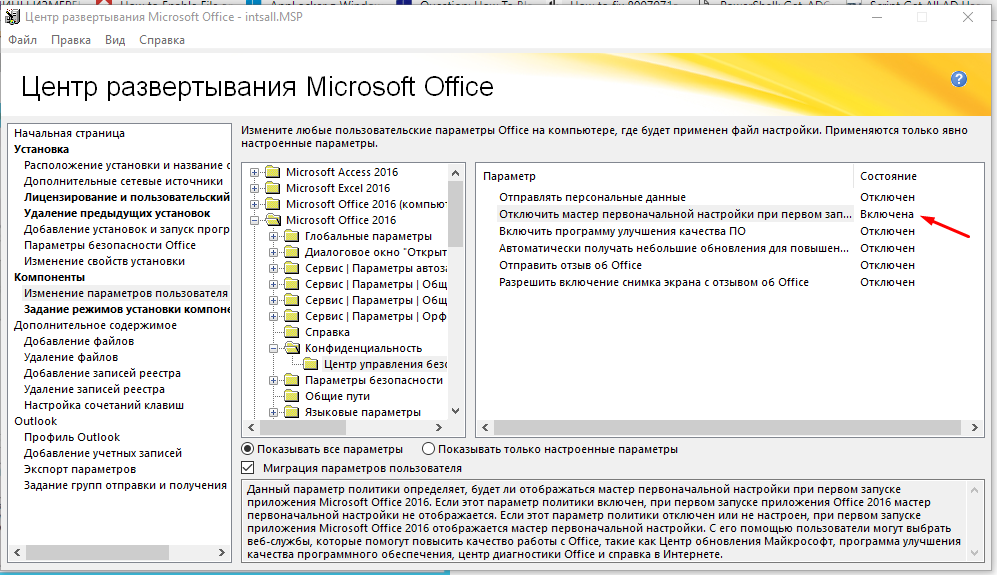
Task: Collapse the Microsoft Office 2016 tree node
Action: (254, 220)
